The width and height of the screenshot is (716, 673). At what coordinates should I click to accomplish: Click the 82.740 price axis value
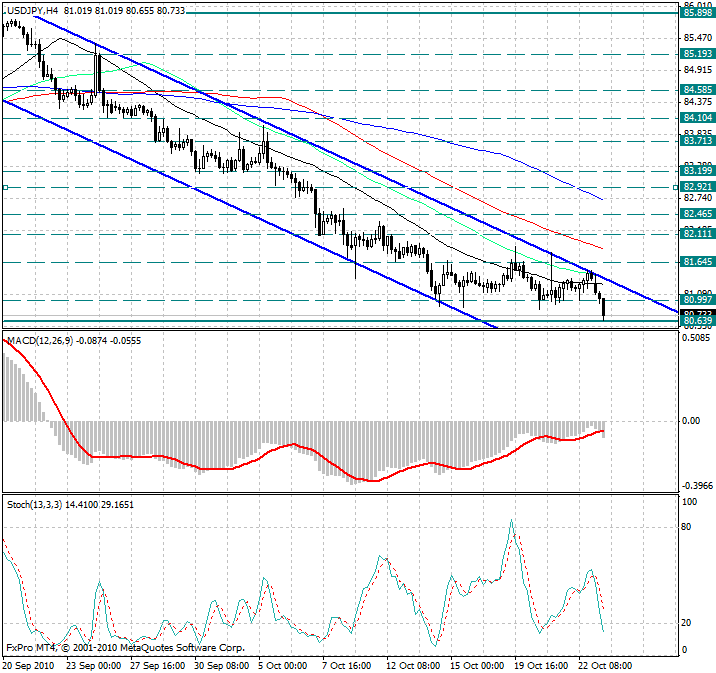[x=698, y=198]
